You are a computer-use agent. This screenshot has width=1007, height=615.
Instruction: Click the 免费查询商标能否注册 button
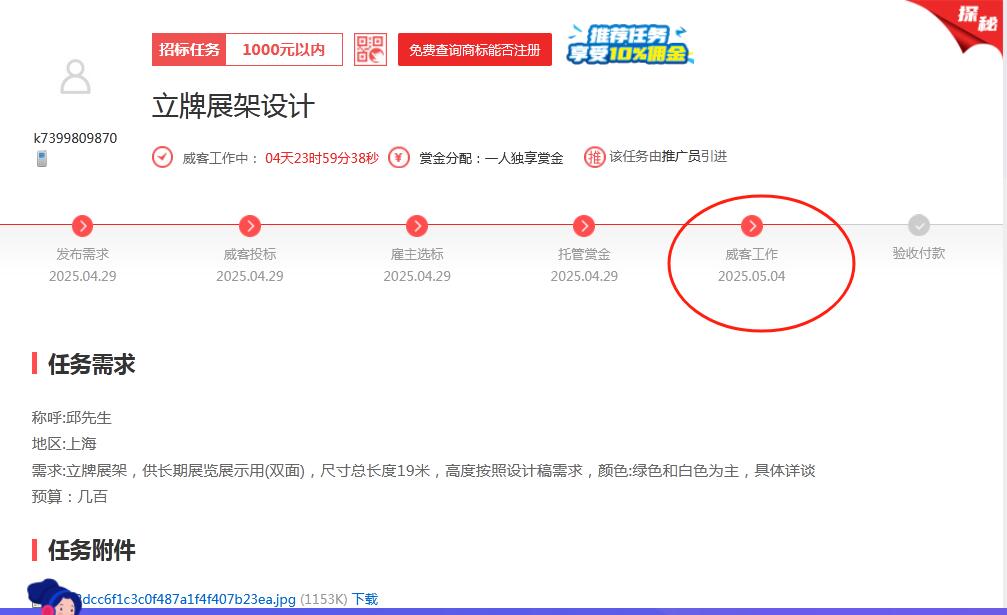tap(474, 50)
